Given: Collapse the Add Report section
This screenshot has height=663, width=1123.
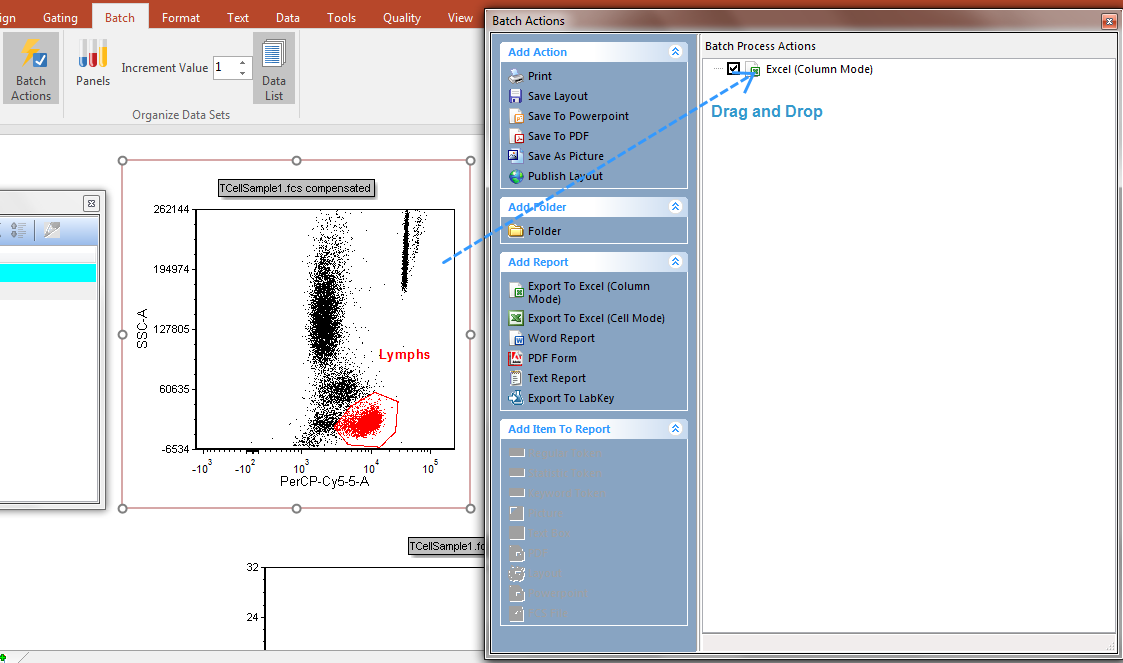Looking at the screenshot, I should click(676, 262).
